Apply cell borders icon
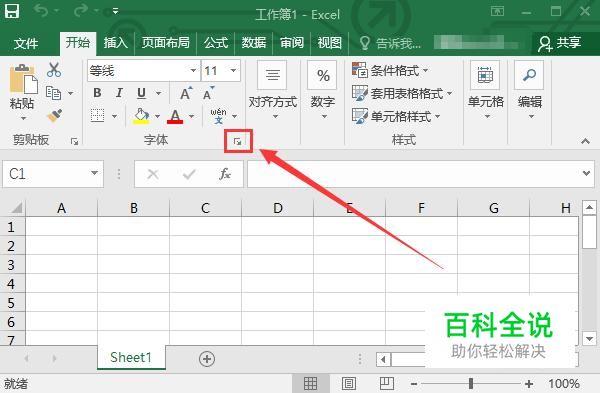 coord(97,116)
